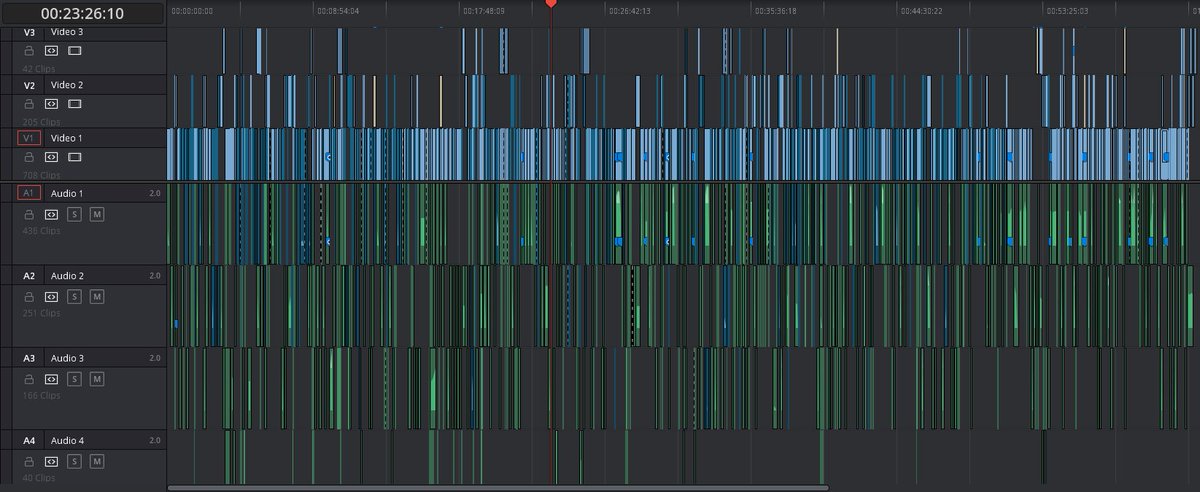Lock the Audio 3 track

pyautogui.click(x=29, y=379)
